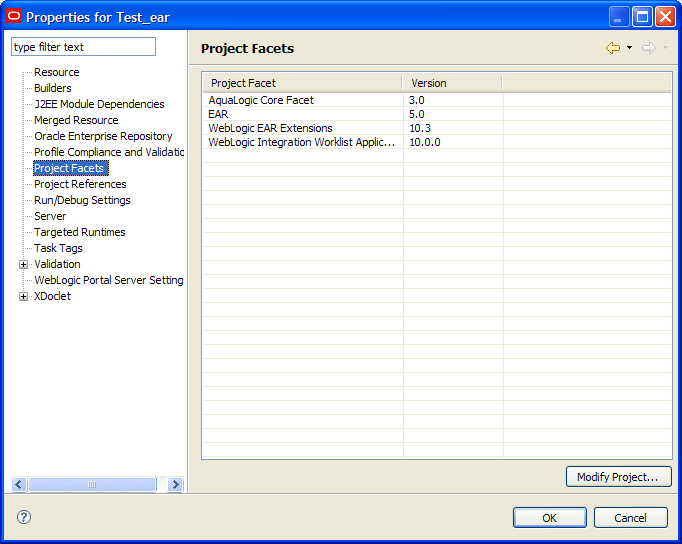The width and height of the screenshot is (682, 544).
Task: Expand the Validation tree node
Action: click(x=23, y=264)
